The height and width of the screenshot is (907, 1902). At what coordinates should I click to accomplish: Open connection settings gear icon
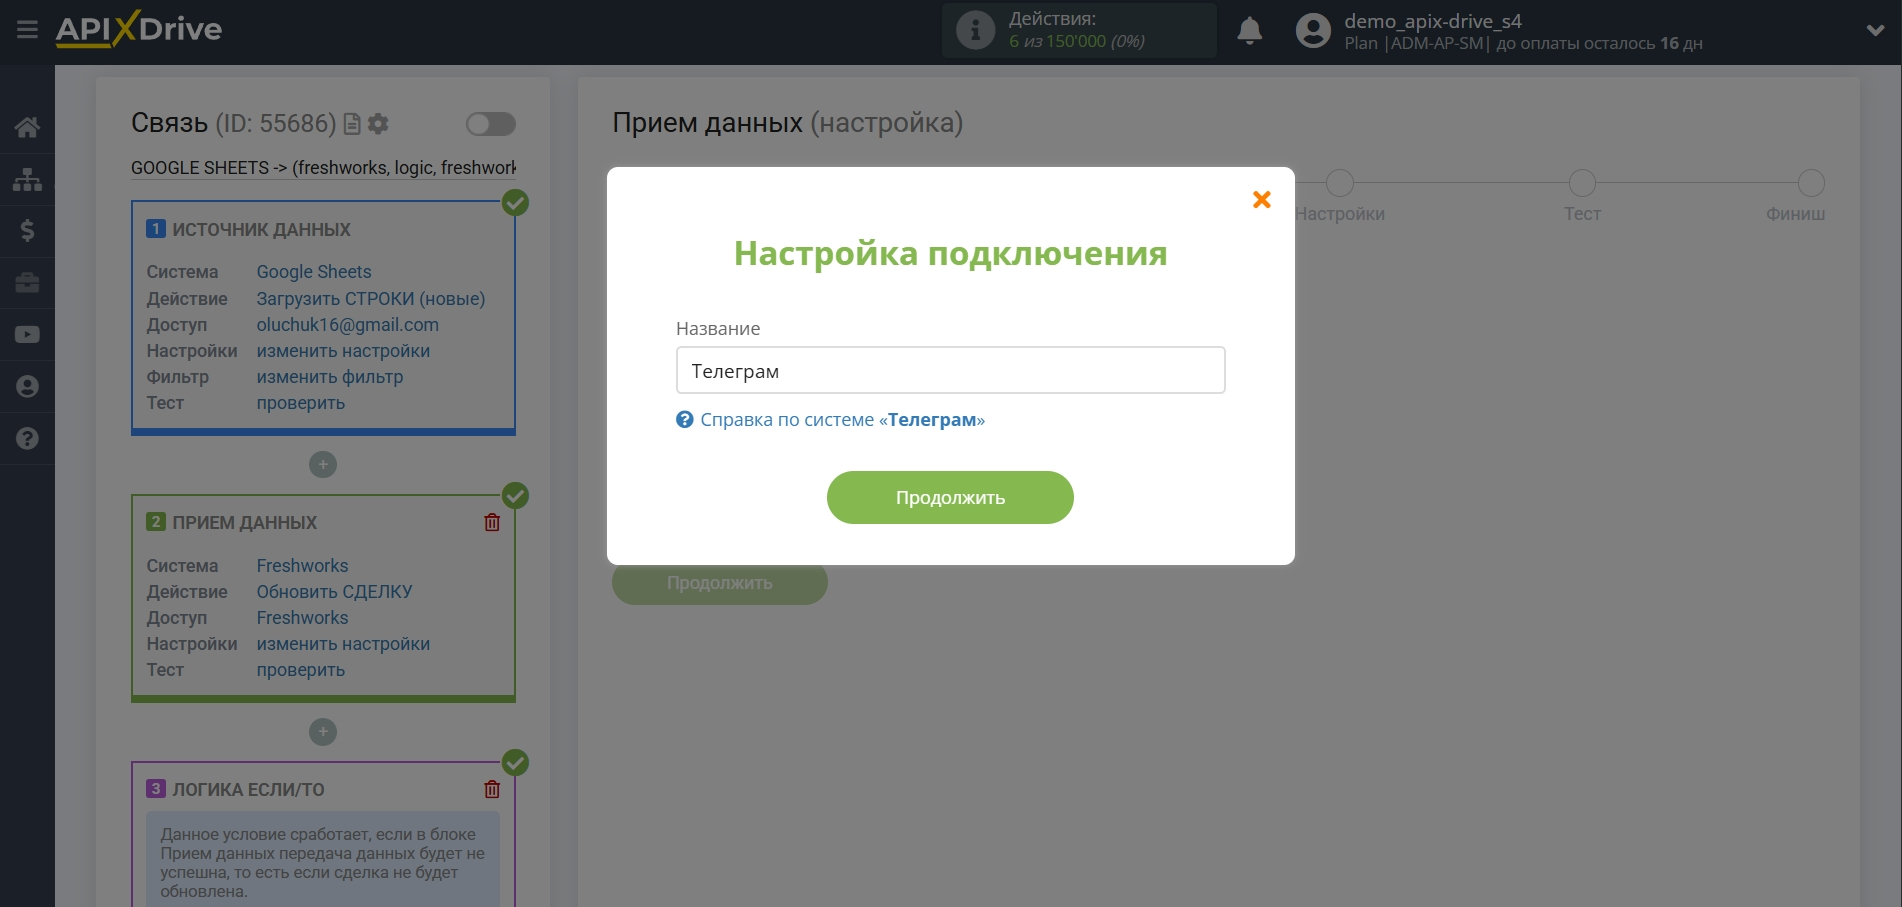pos(378,124)
